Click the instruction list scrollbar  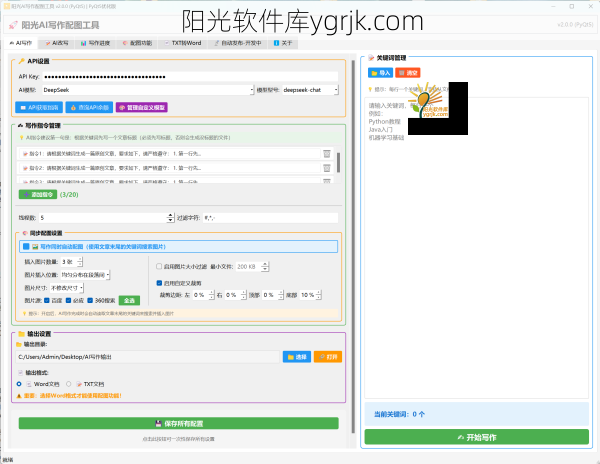coord(338,163)
